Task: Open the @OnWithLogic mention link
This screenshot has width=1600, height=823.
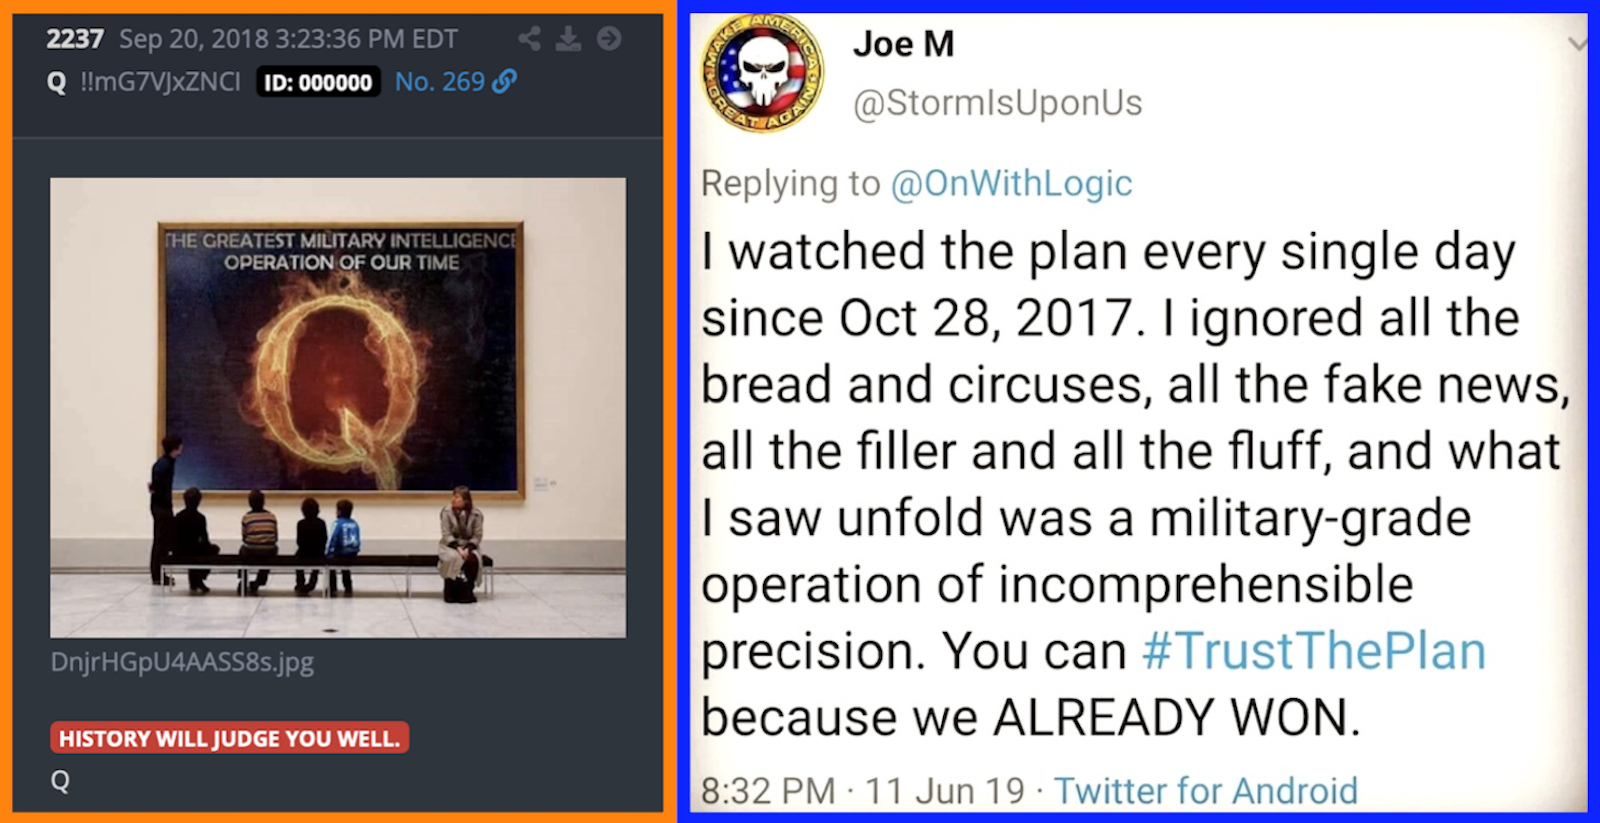Action: pos(1011,184)
